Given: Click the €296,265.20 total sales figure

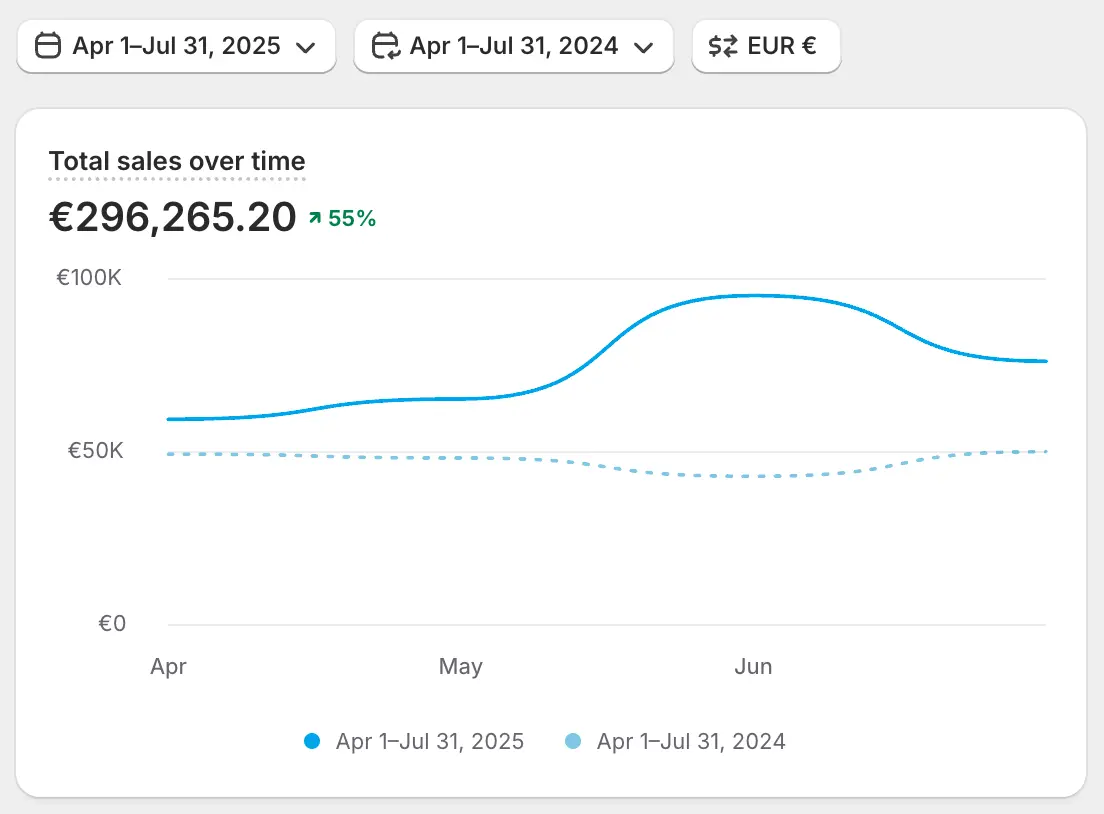Looking at the screenshot, I should point(173,217).
